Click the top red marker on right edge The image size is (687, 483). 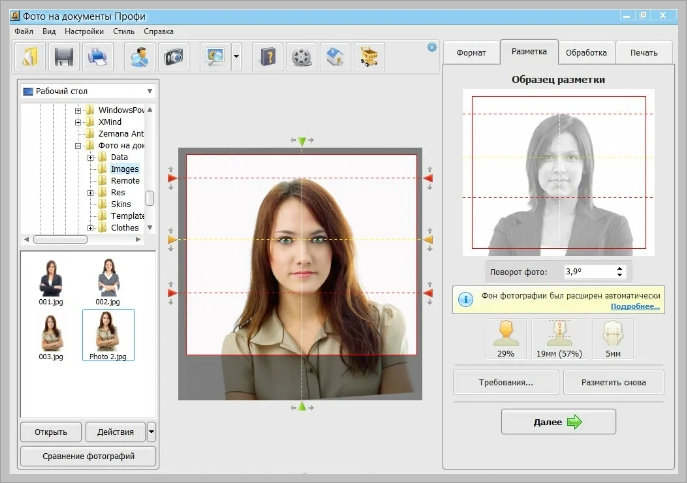pos(428,178)
